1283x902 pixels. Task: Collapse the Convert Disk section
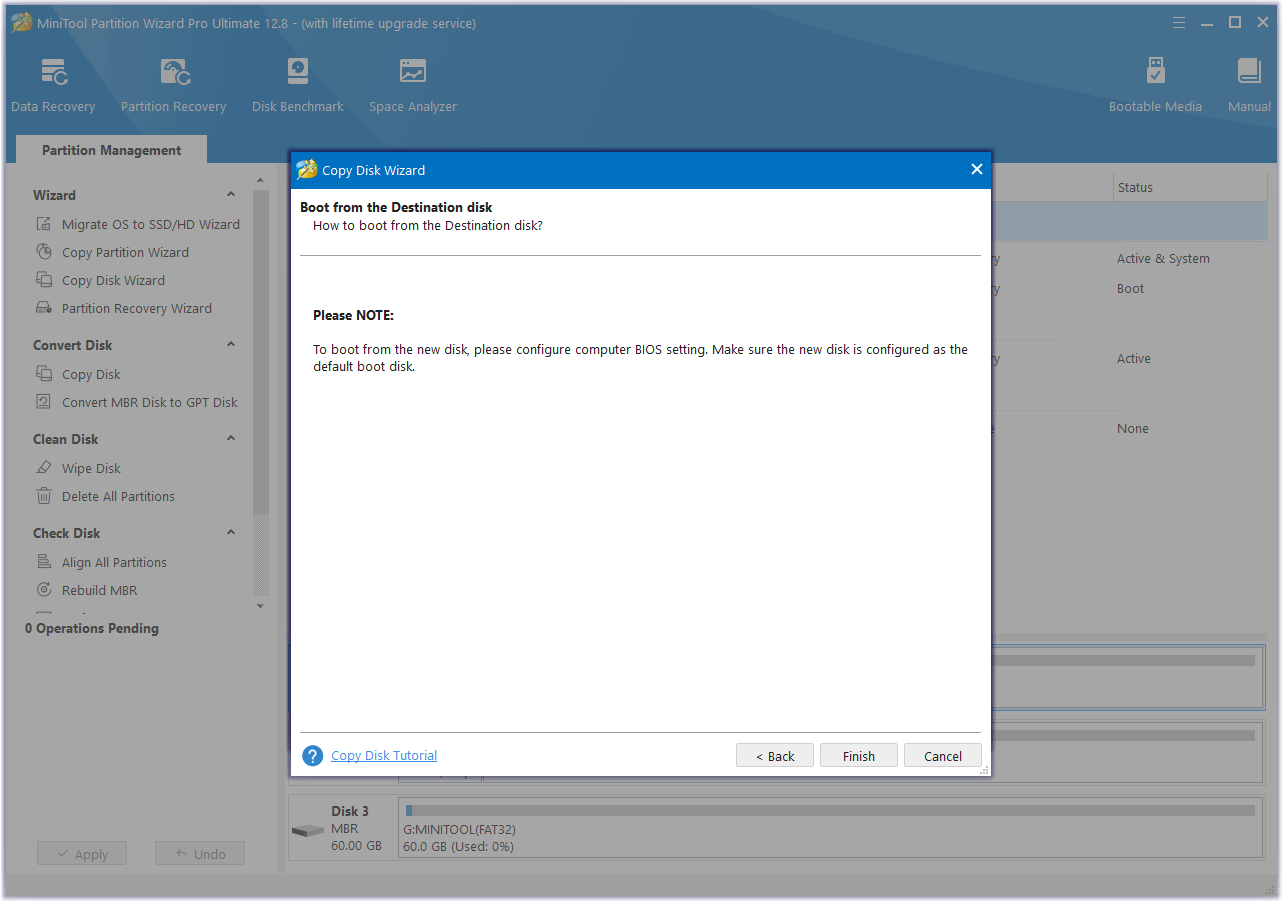pyautogui.click(x=231, y=345)
